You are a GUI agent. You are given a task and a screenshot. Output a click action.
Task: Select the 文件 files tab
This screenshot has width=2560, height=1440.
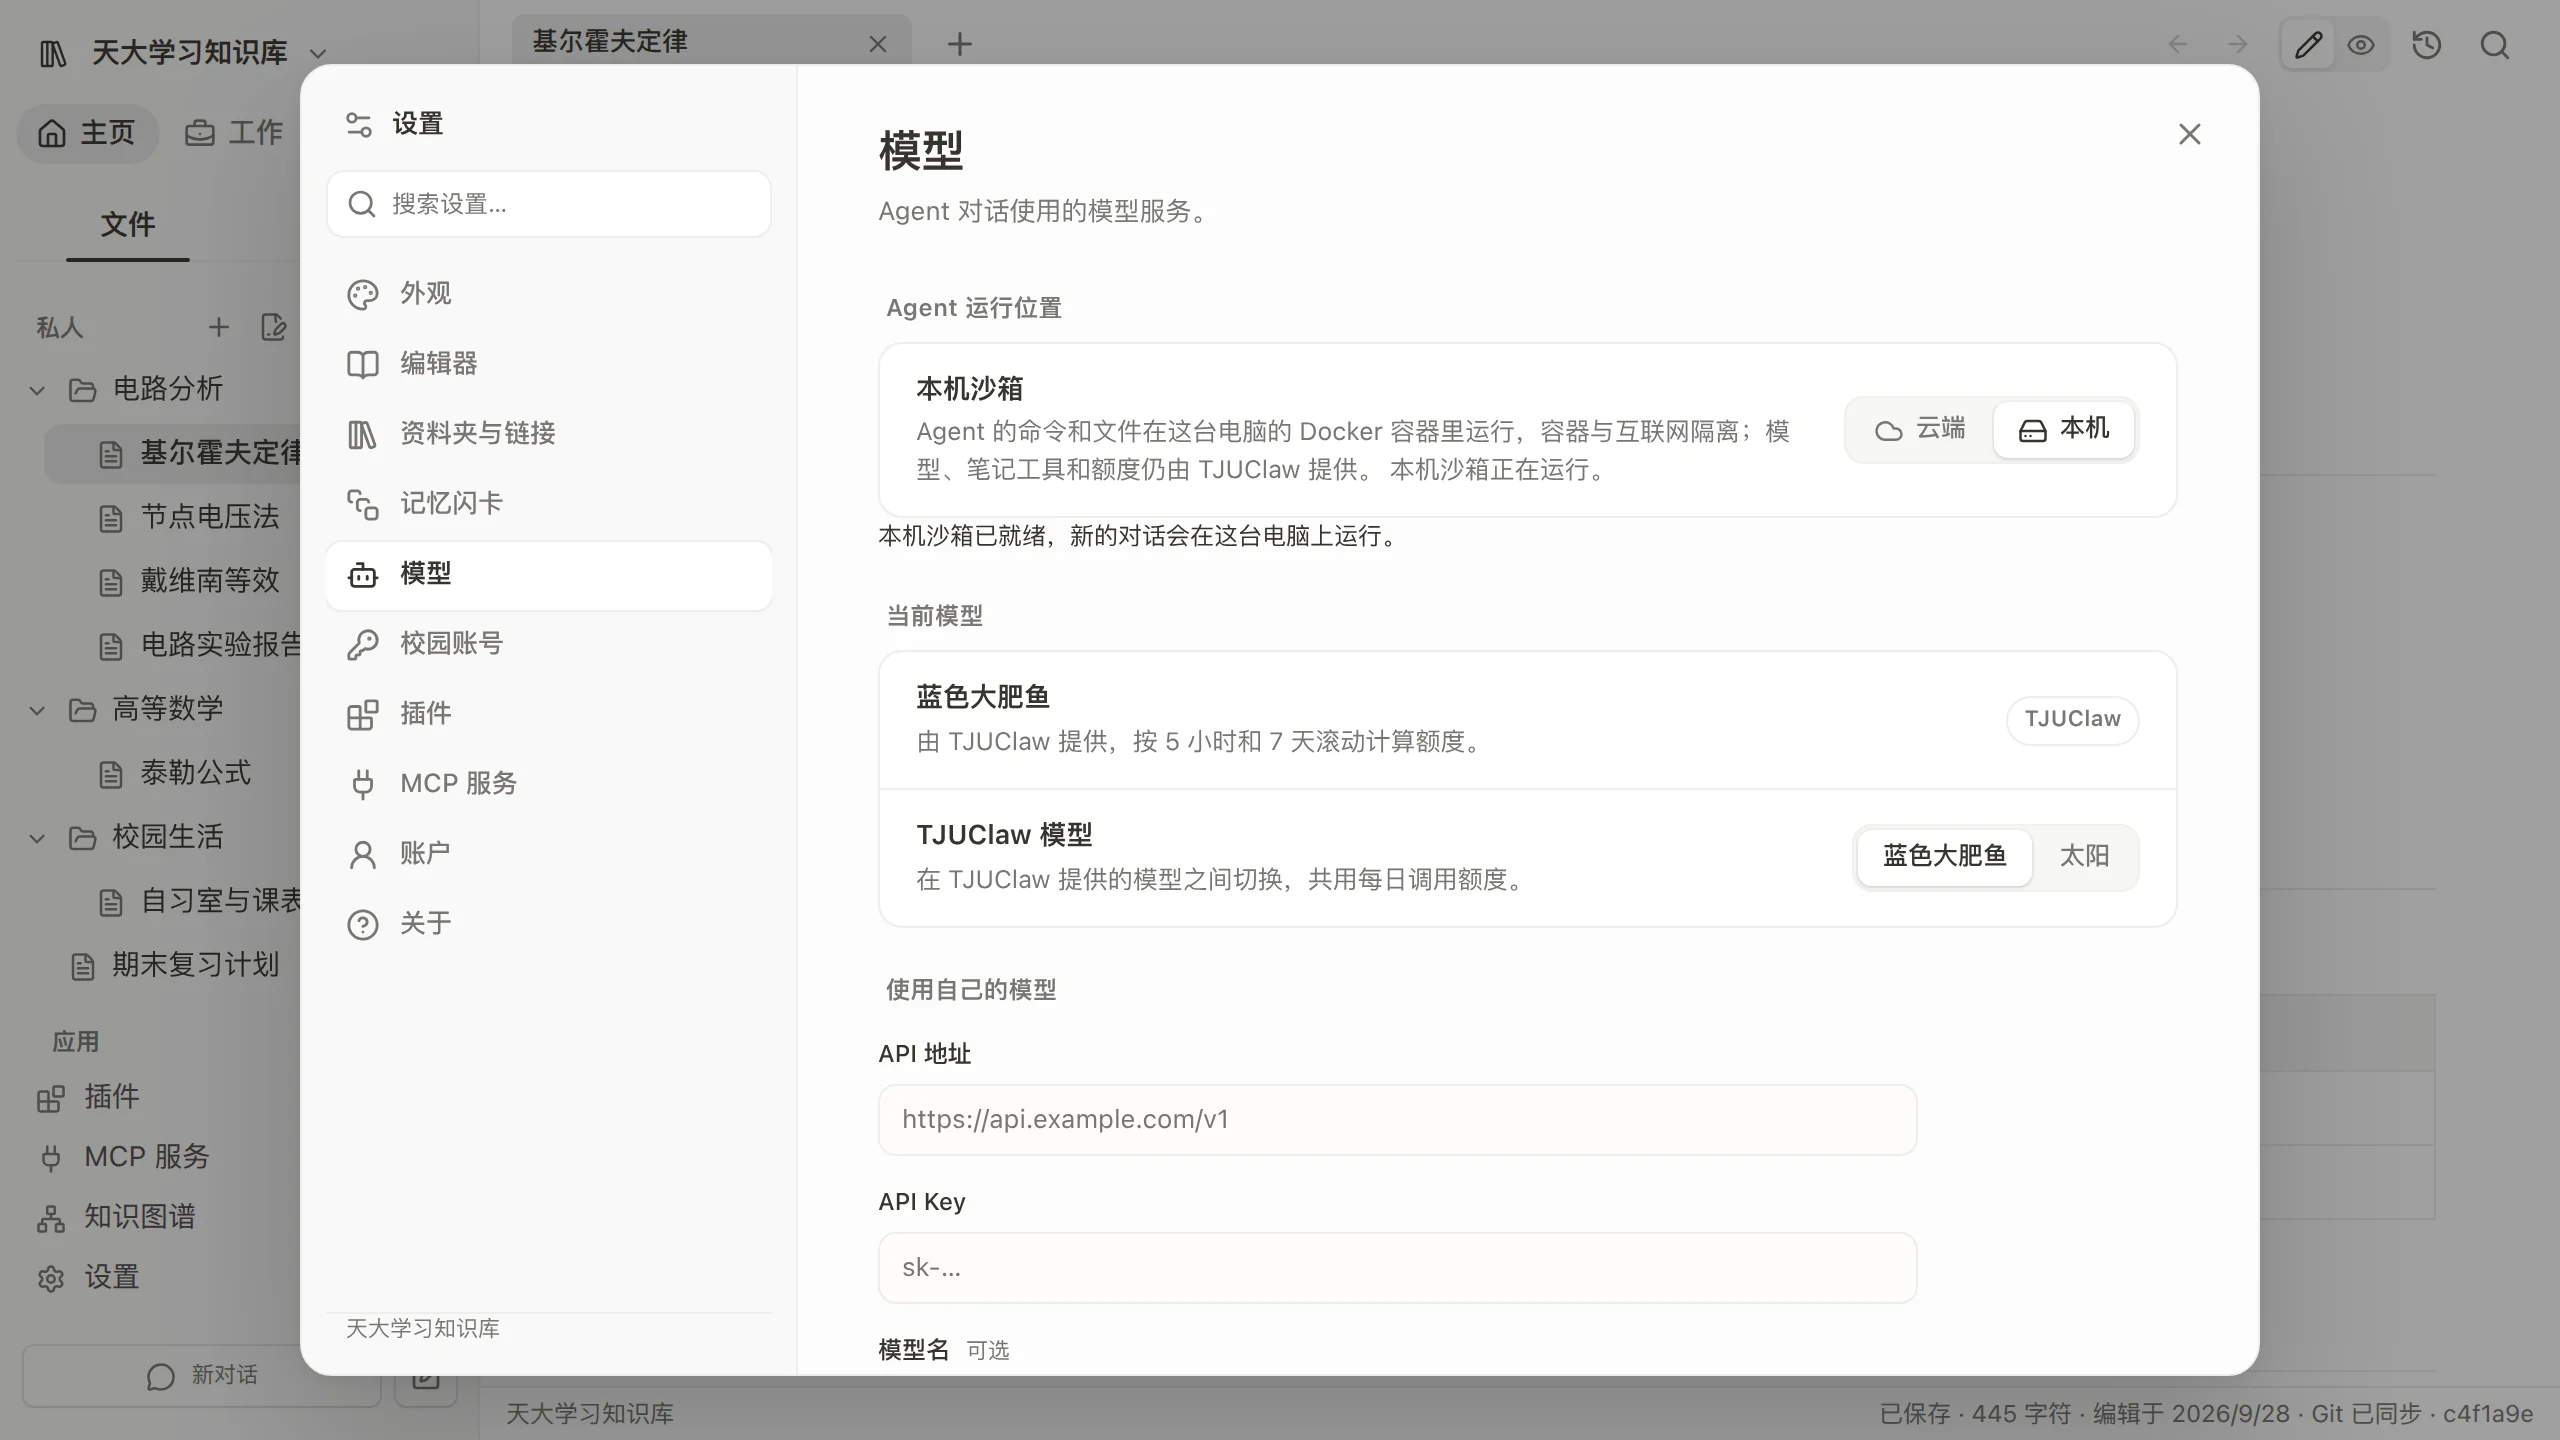[x=128, y=225]
